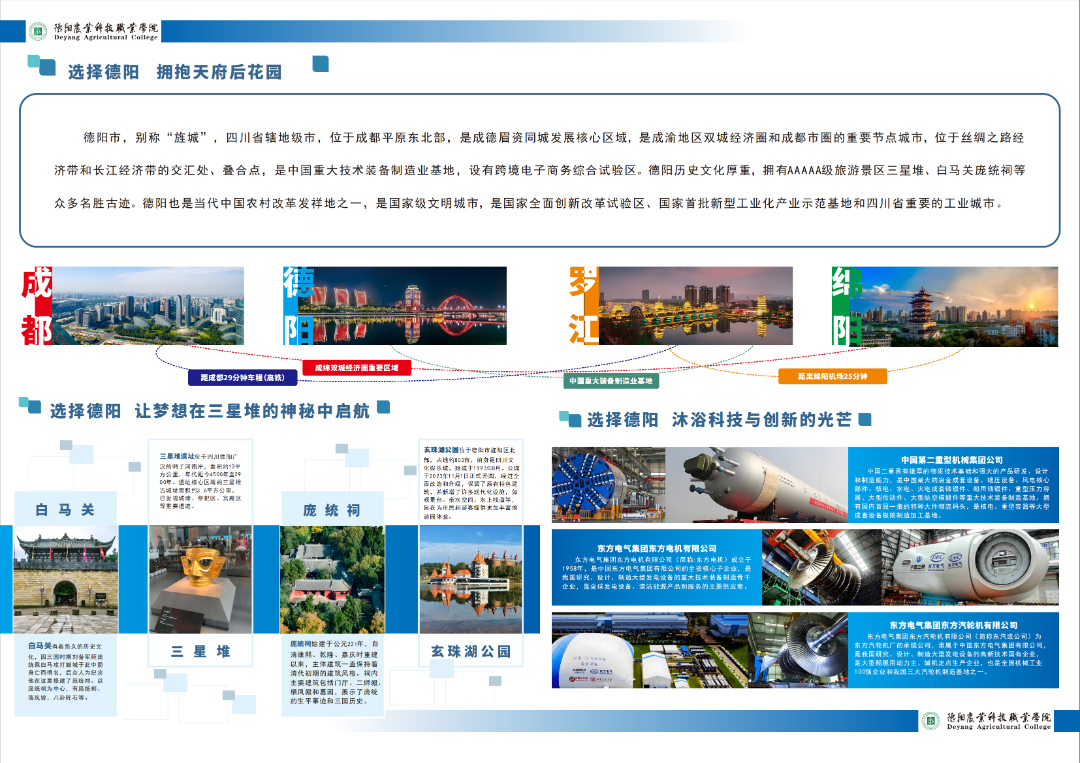
Task: Click the blue 德阳 city name characters
Action: pos(298,306)
